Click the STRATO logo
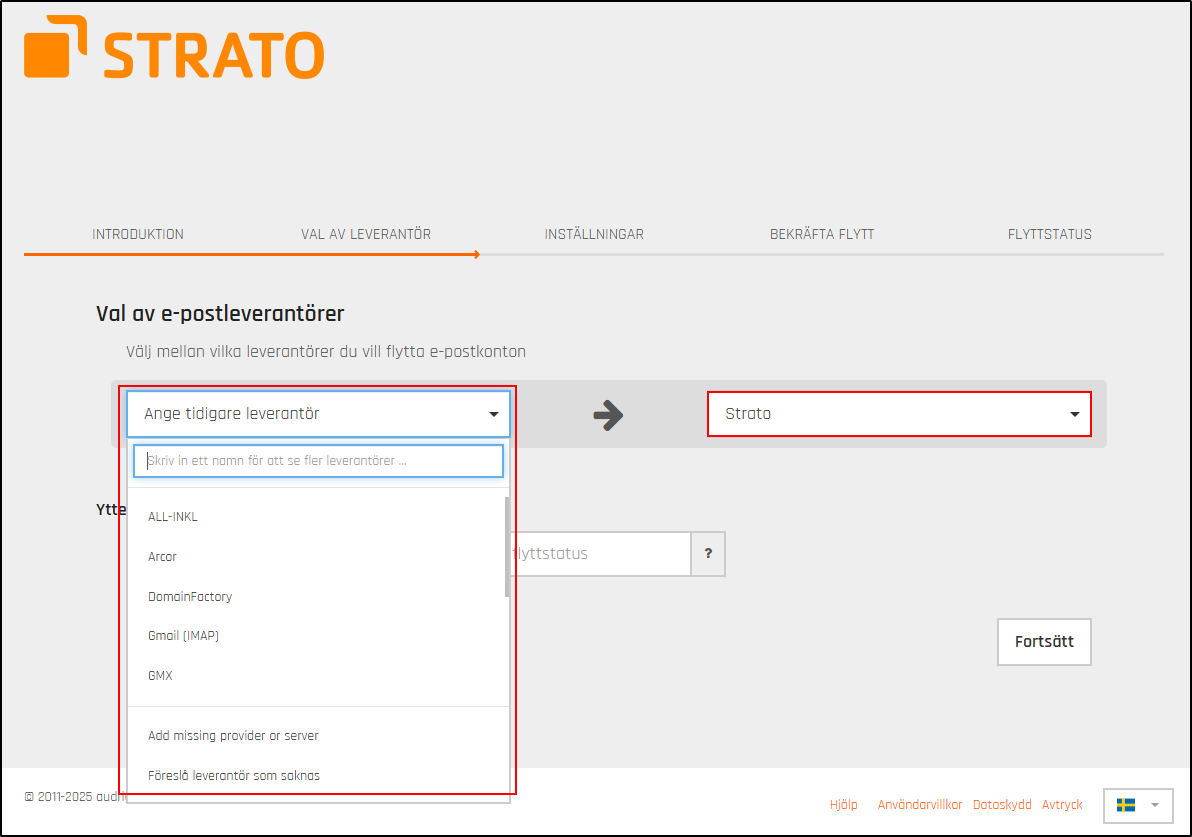The width and height of the screenshot is (1192, 837). click(x=174, y=48)
